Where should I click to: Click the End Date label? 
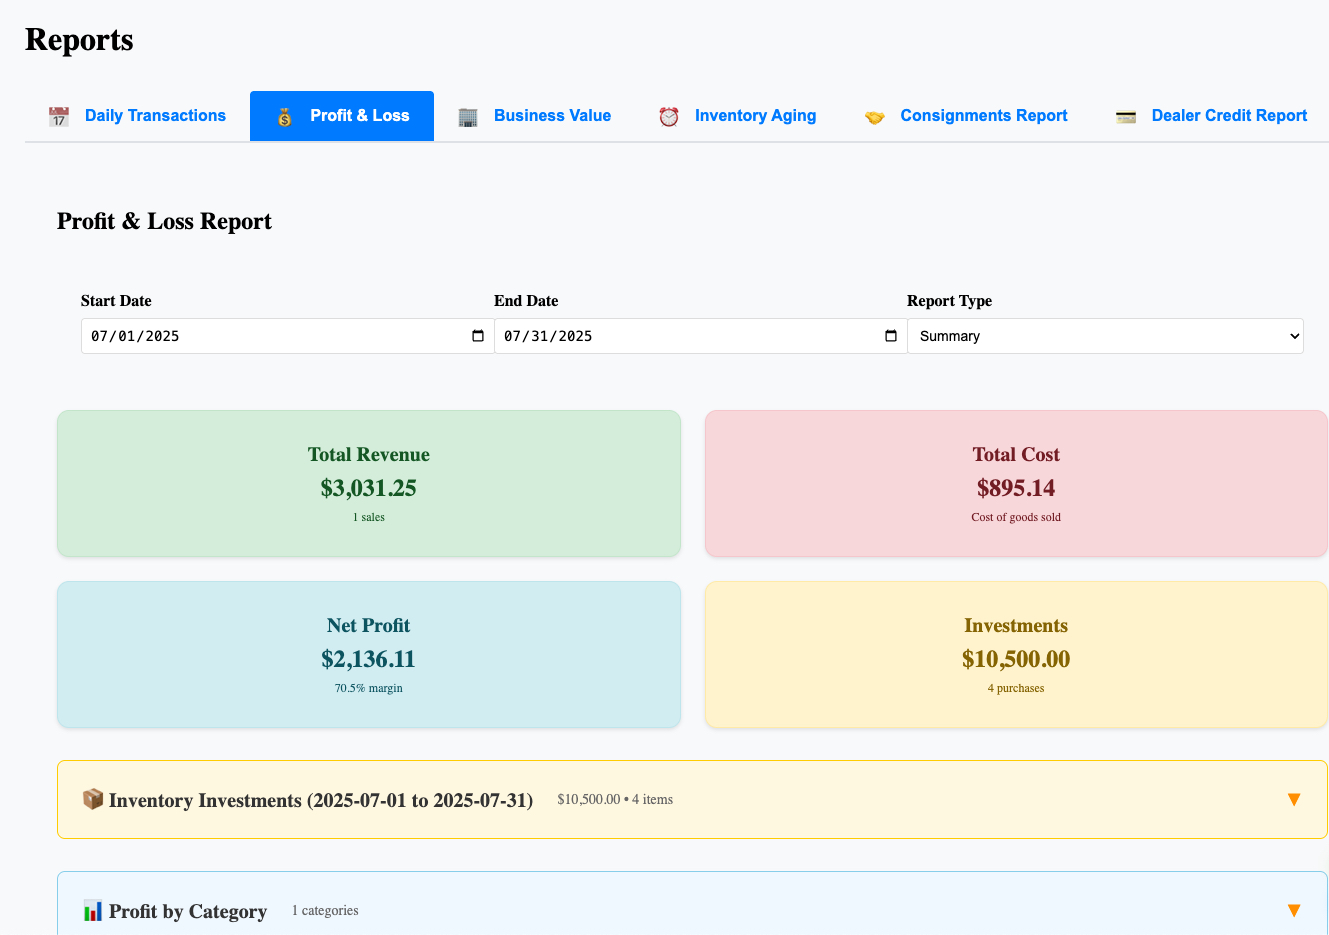pyautogui.click(x=526, y=301)
